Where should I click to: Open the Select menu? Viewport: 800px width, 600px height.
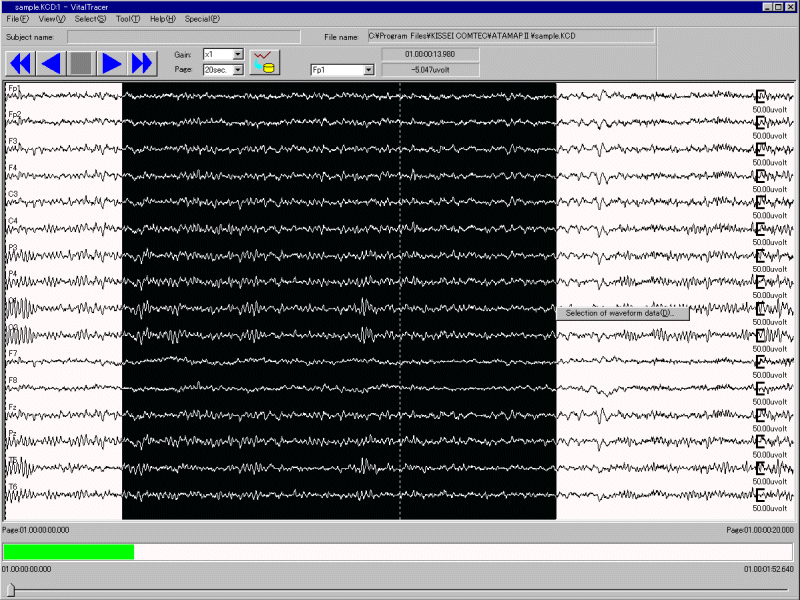coord(90,19)
